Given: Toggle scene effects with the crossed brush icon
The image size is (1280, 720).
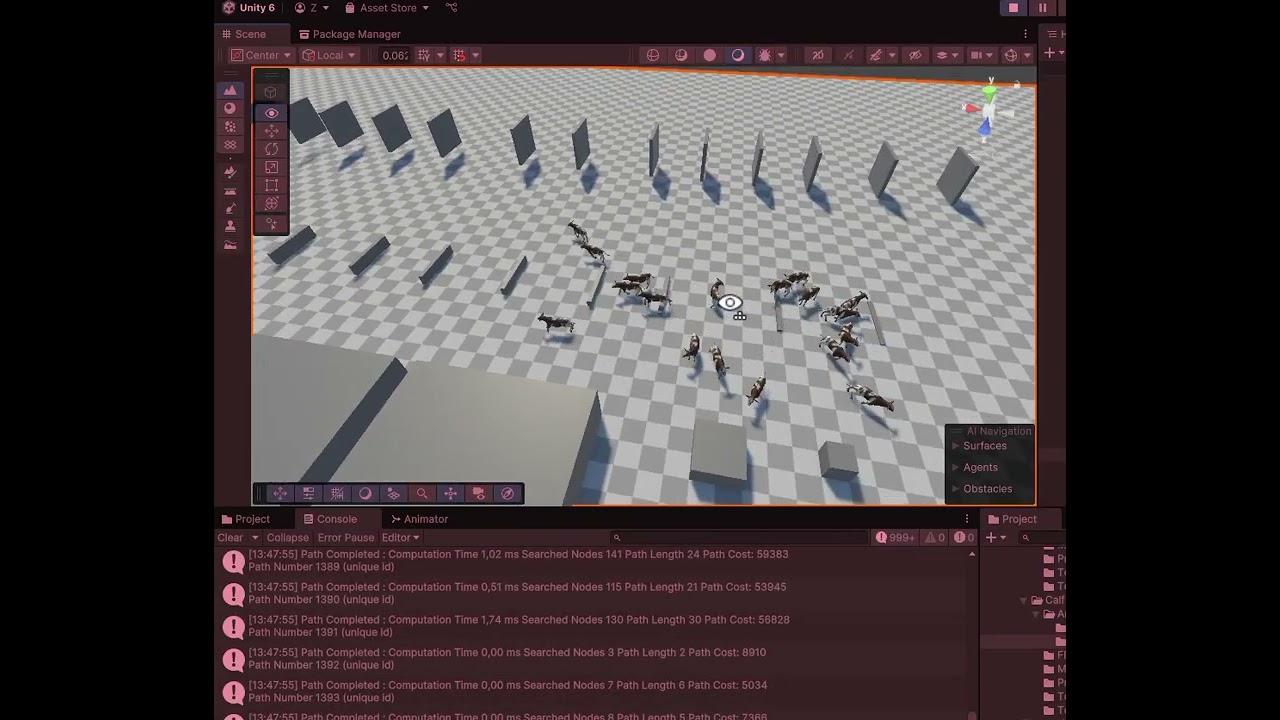Looking at the screenshot, I should coord(876,55).
